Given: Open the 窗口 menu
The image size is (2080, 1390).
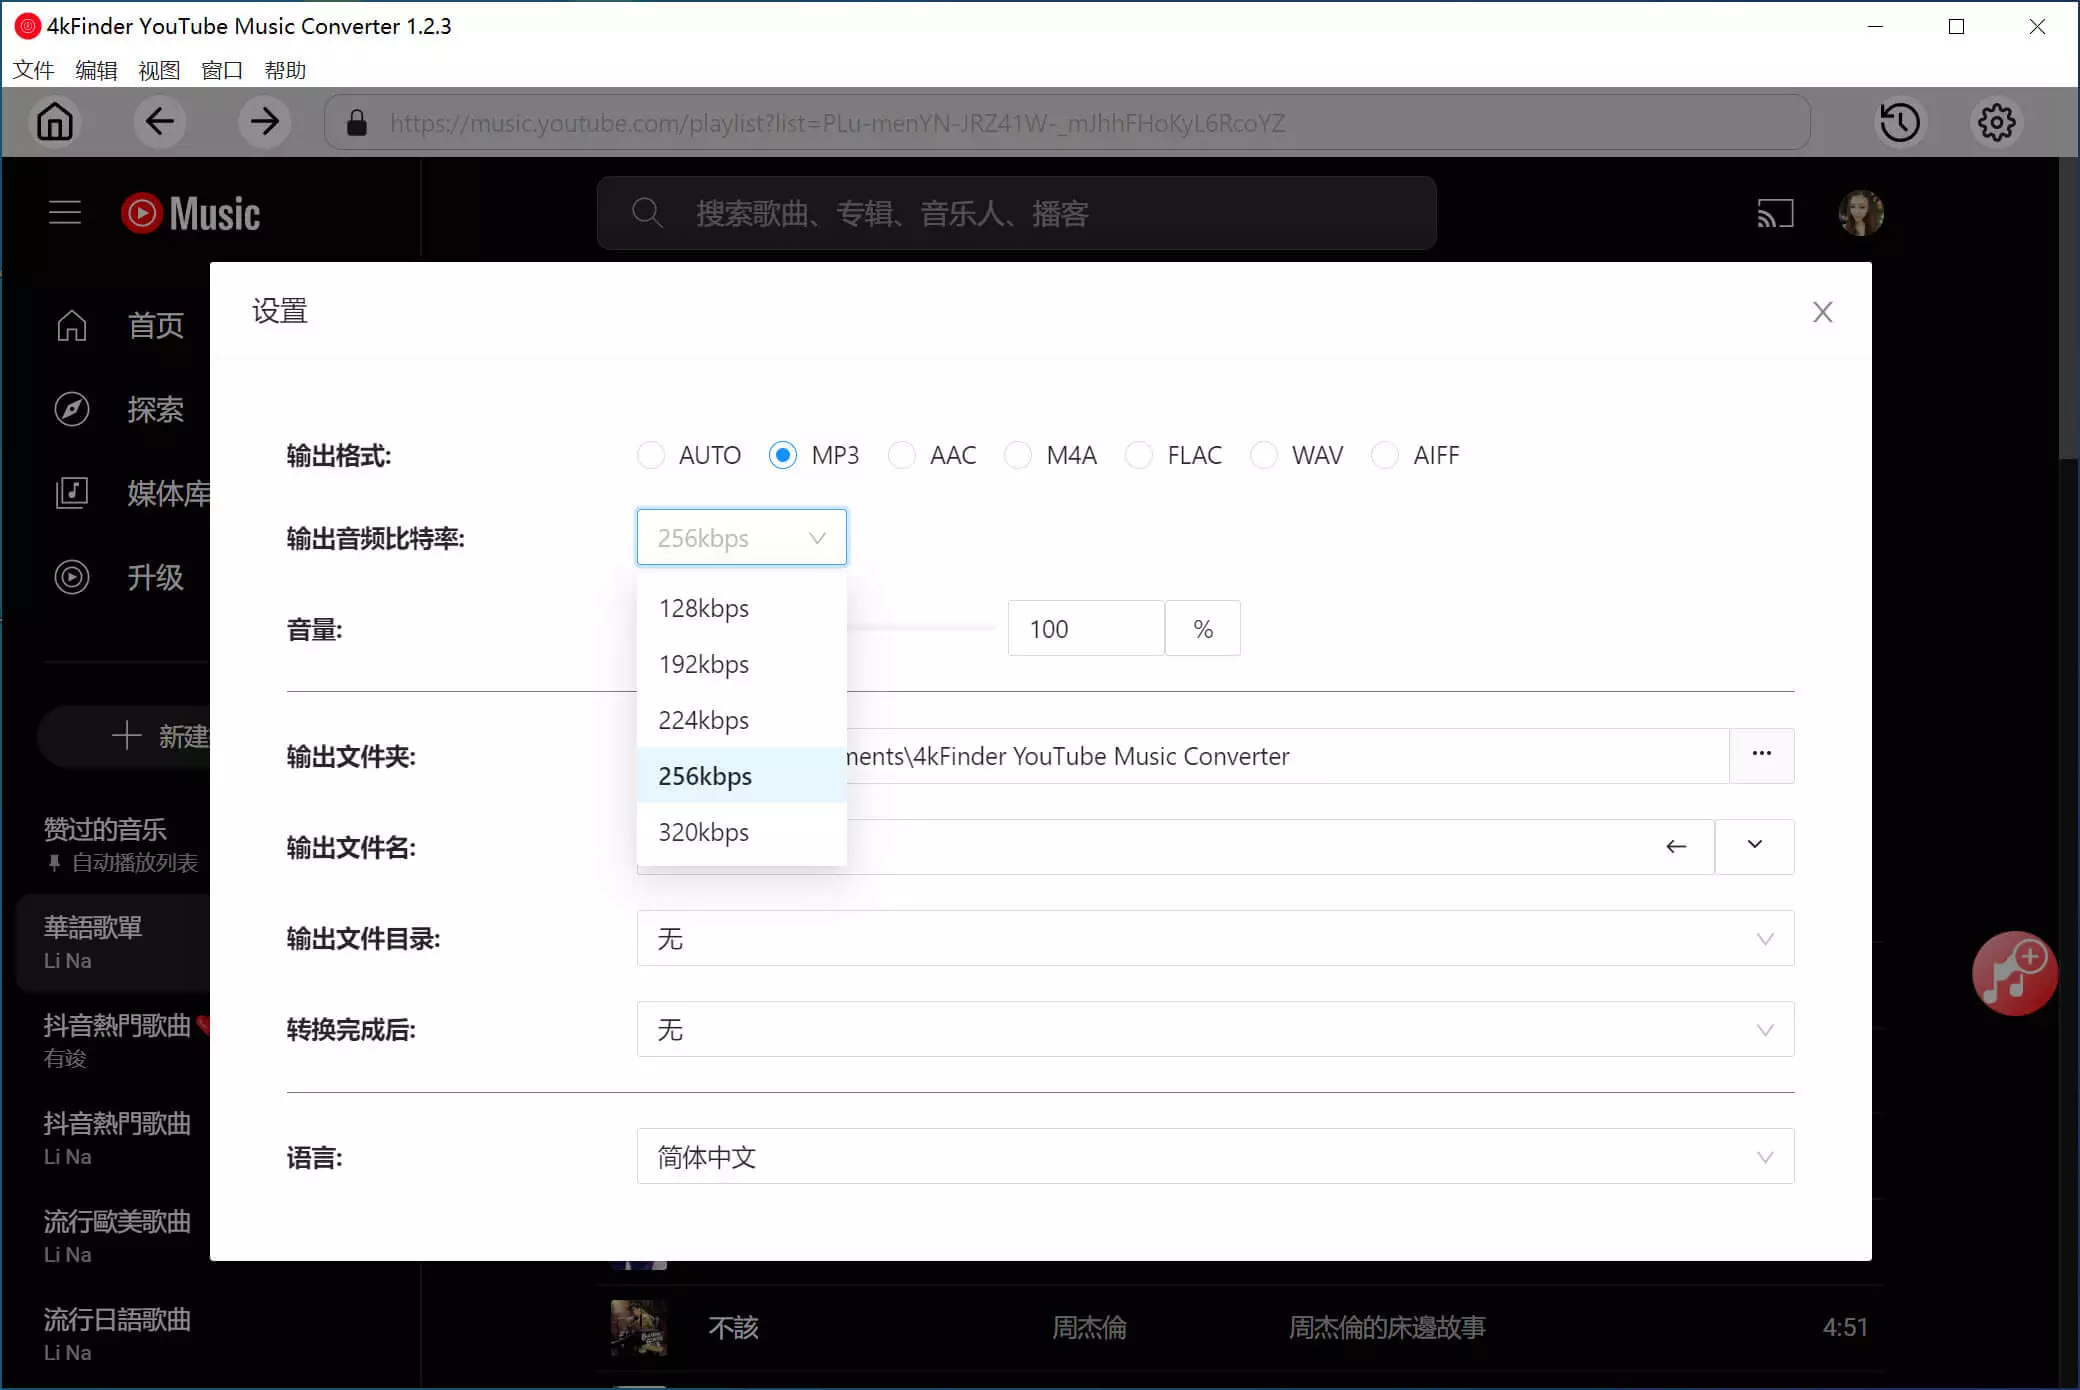Looking at the screenshot, I should coord(222,71).
